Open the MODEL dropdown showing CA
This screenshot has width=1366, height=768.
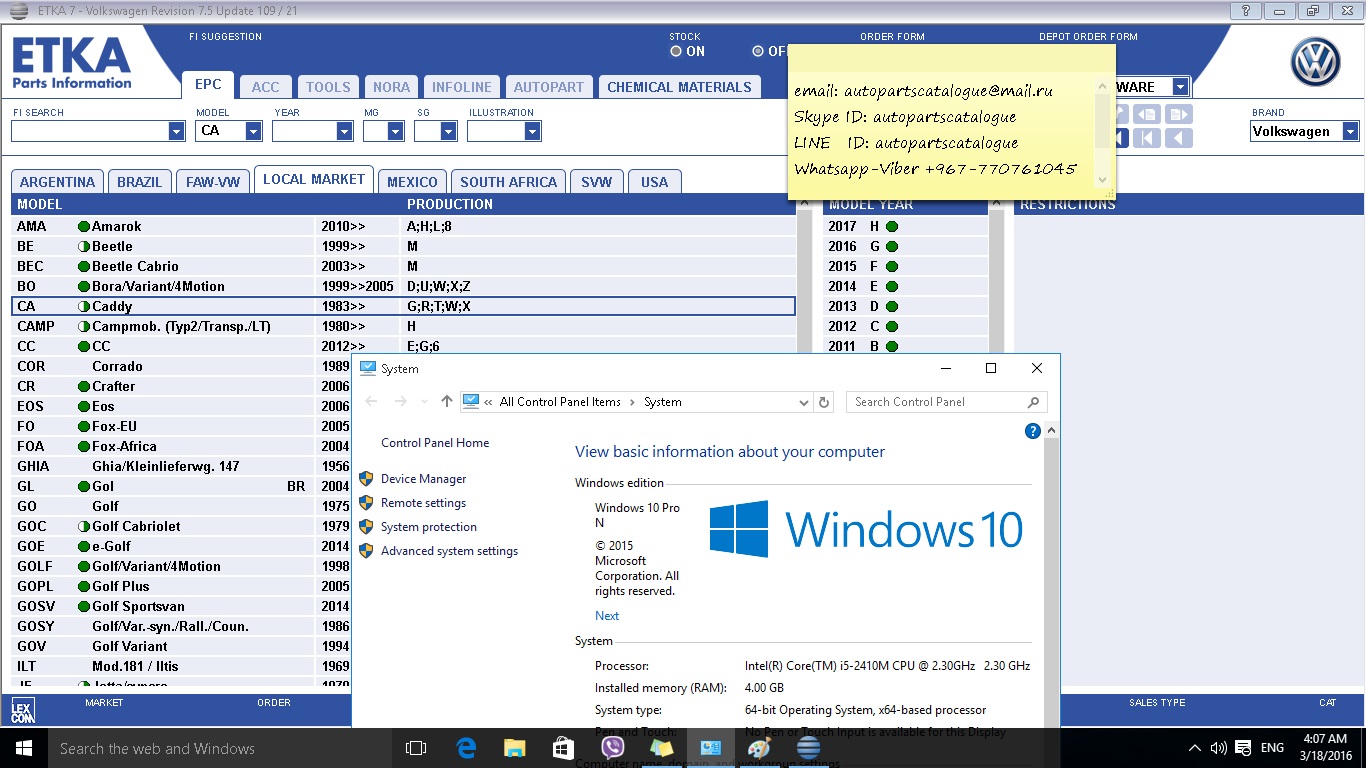click(254, 131)
